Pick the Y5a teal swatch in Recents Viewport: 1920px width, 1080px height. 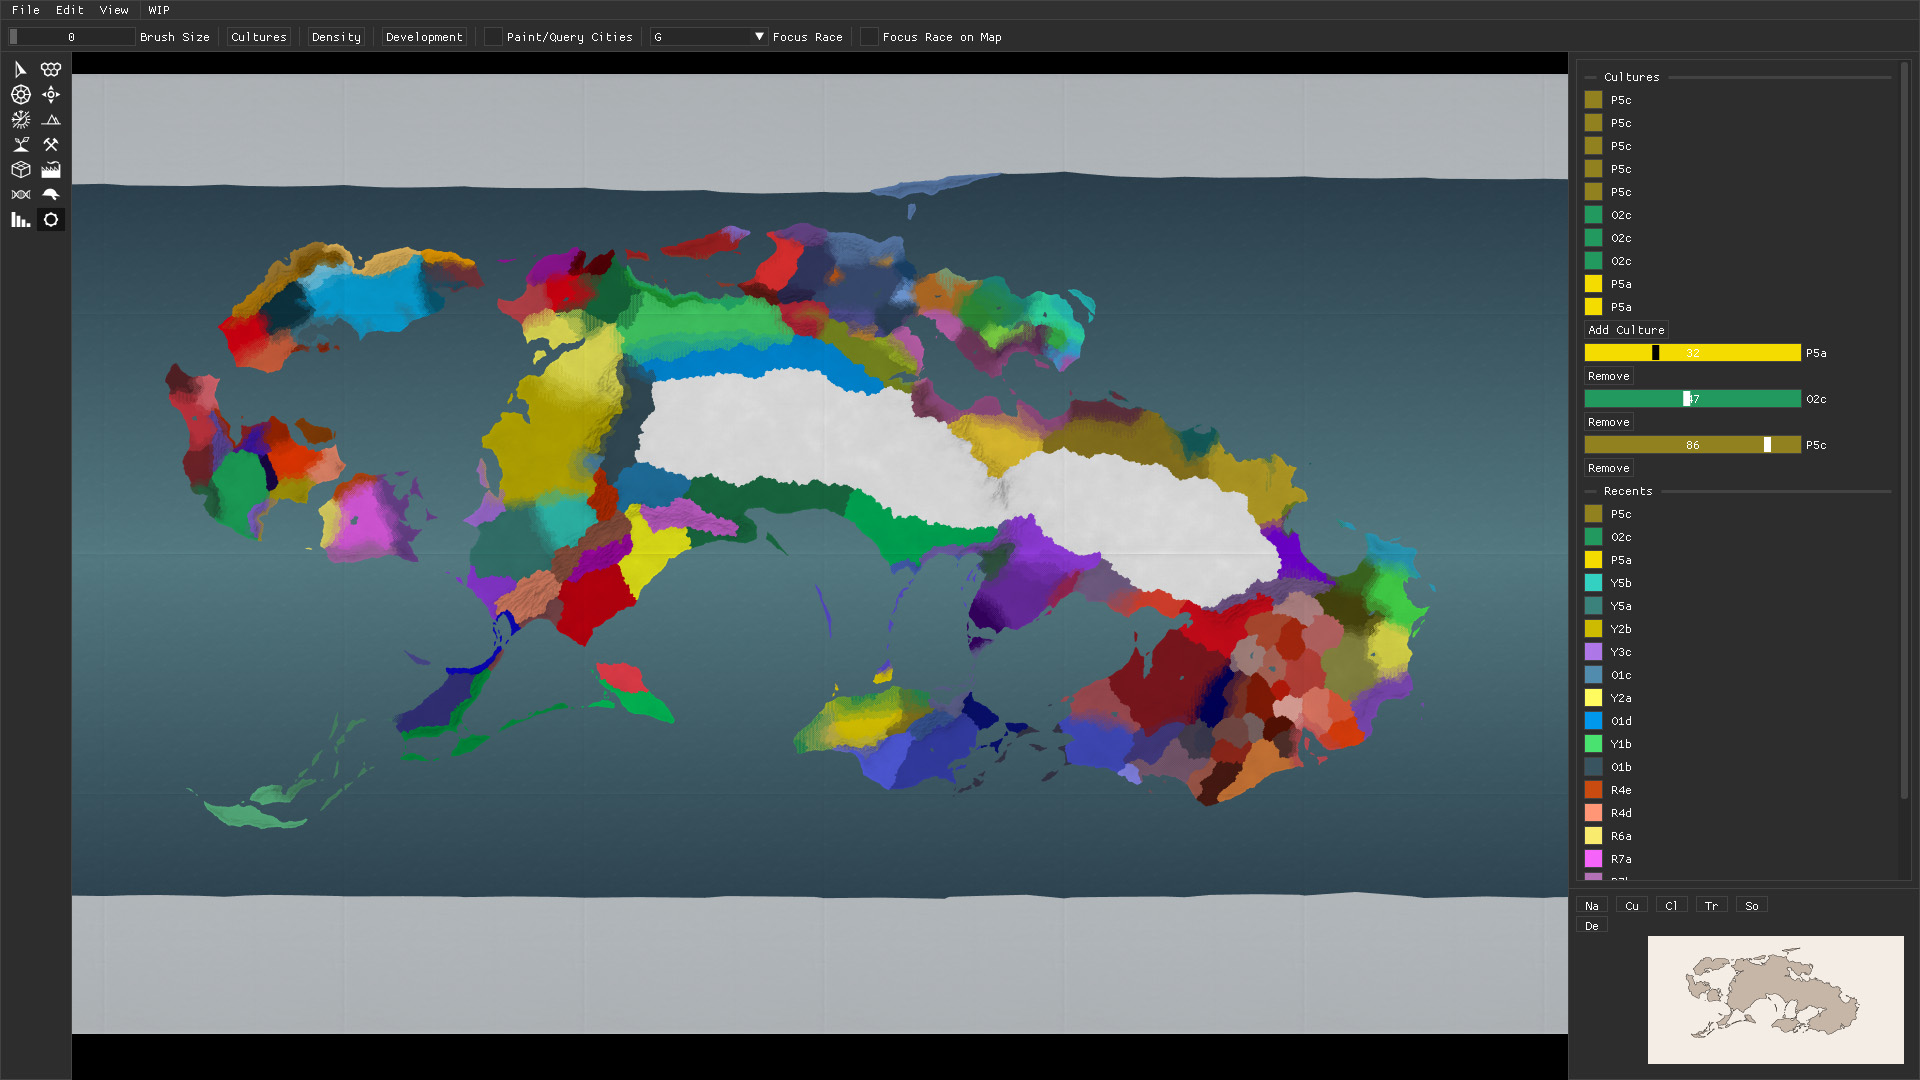tap(1593, 606)
